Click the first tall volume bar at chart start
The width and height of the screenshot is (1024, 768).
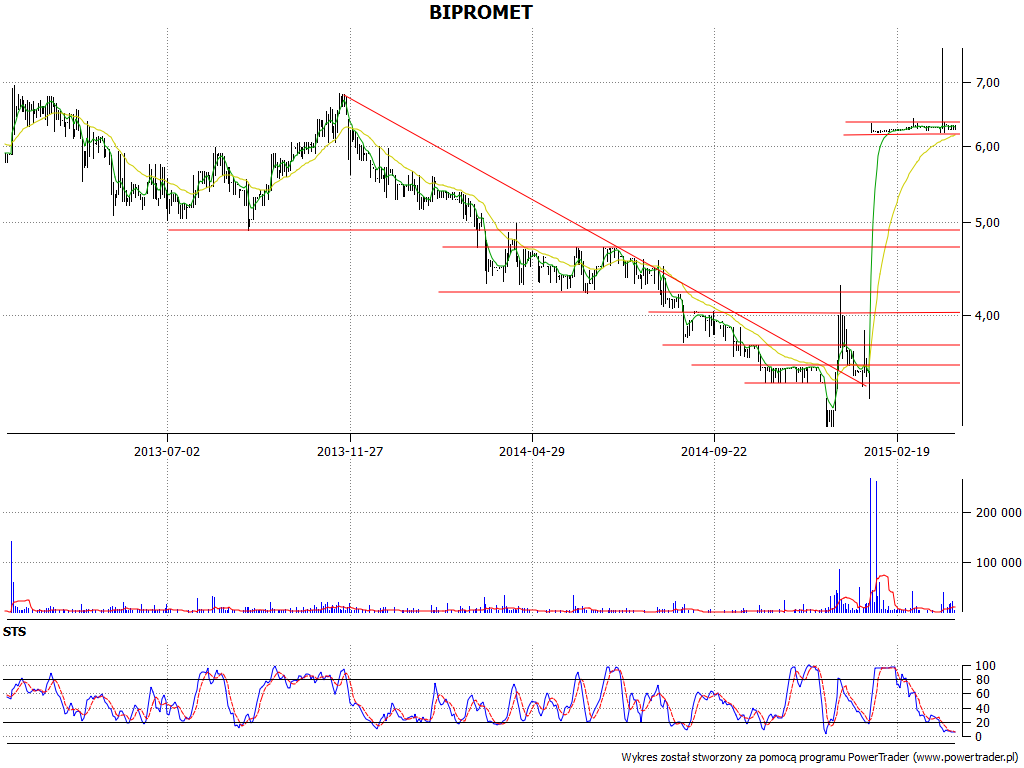(11, 576)
